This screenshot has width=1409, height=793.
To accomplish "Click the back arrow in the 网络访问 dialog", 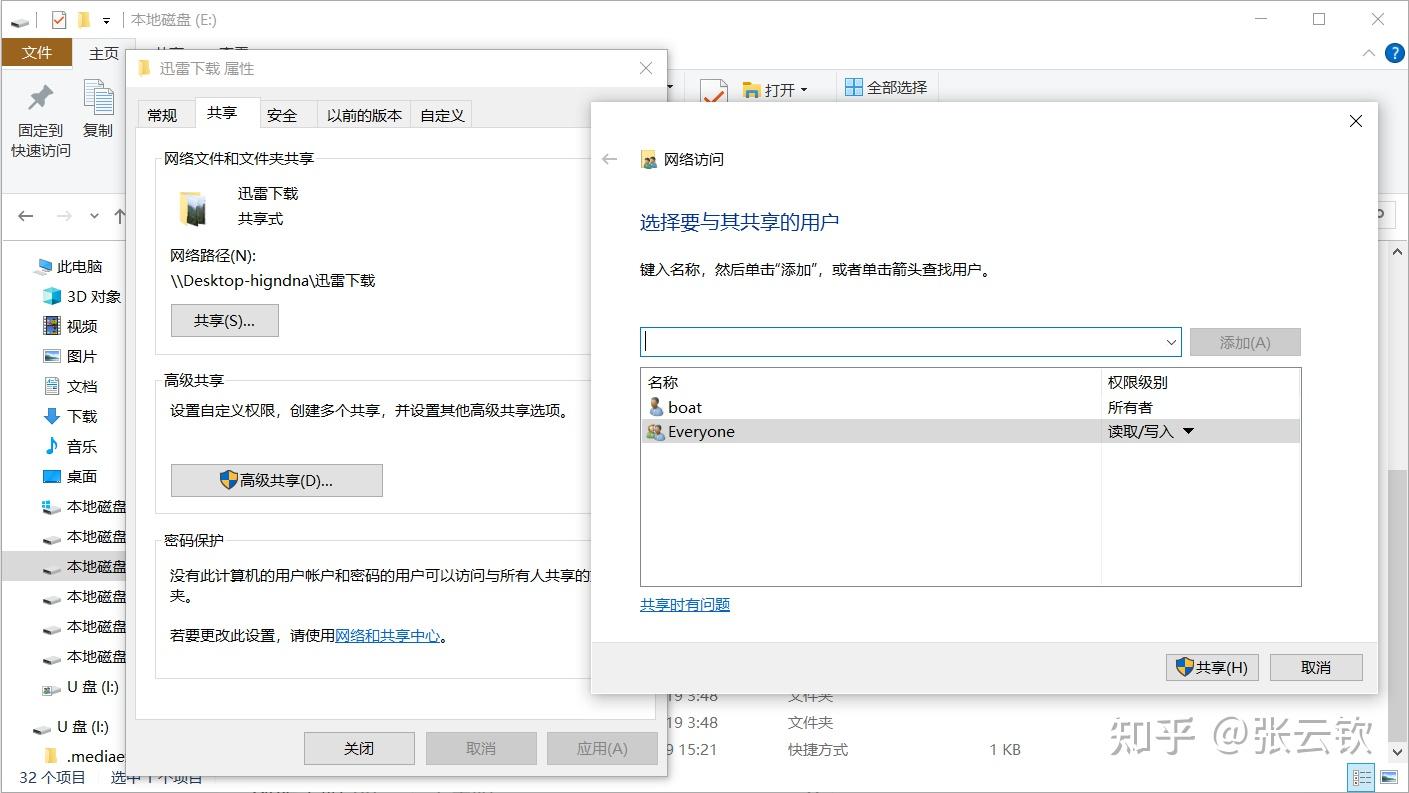I will point(609,158).
